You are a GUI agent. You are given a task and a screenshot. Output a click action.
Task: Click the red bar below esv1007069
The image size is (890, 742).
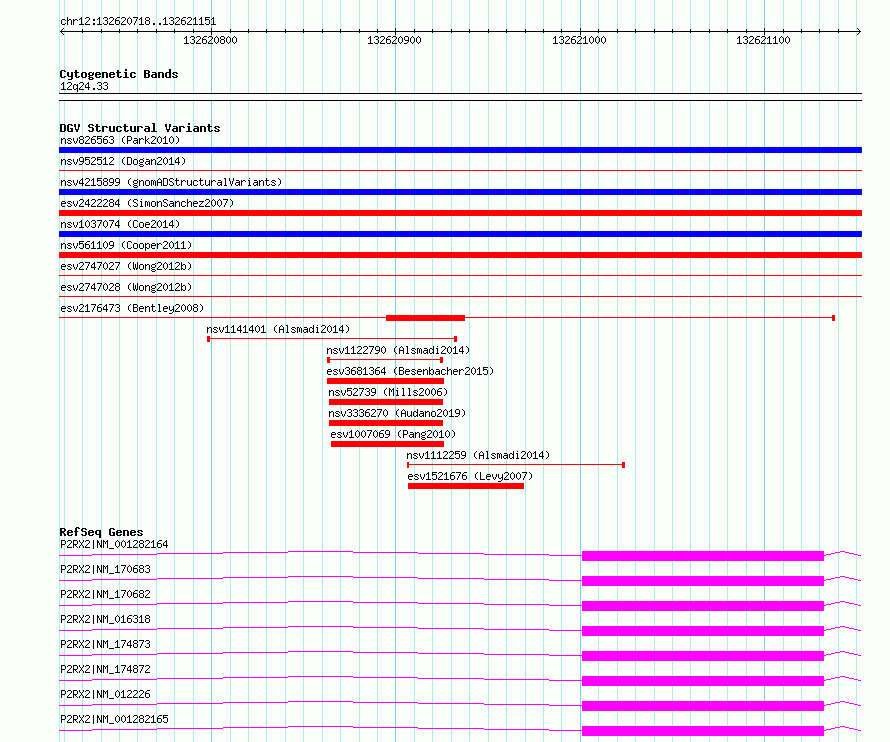[x=388, y=444]
